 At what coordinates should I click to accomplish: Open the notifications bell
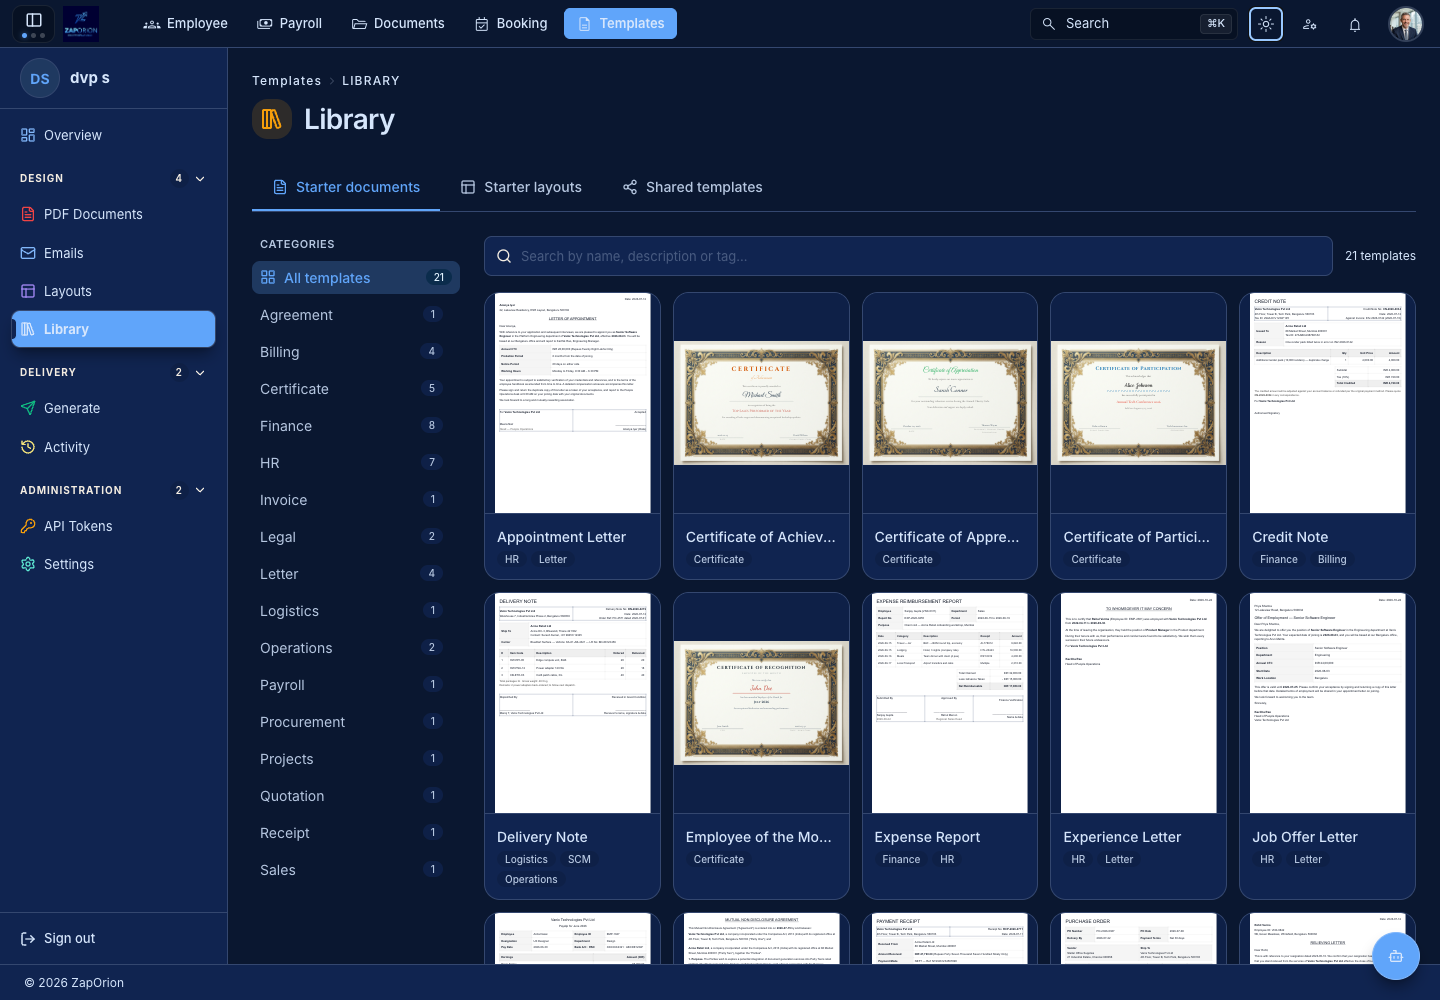click(x=1355, y=24)
